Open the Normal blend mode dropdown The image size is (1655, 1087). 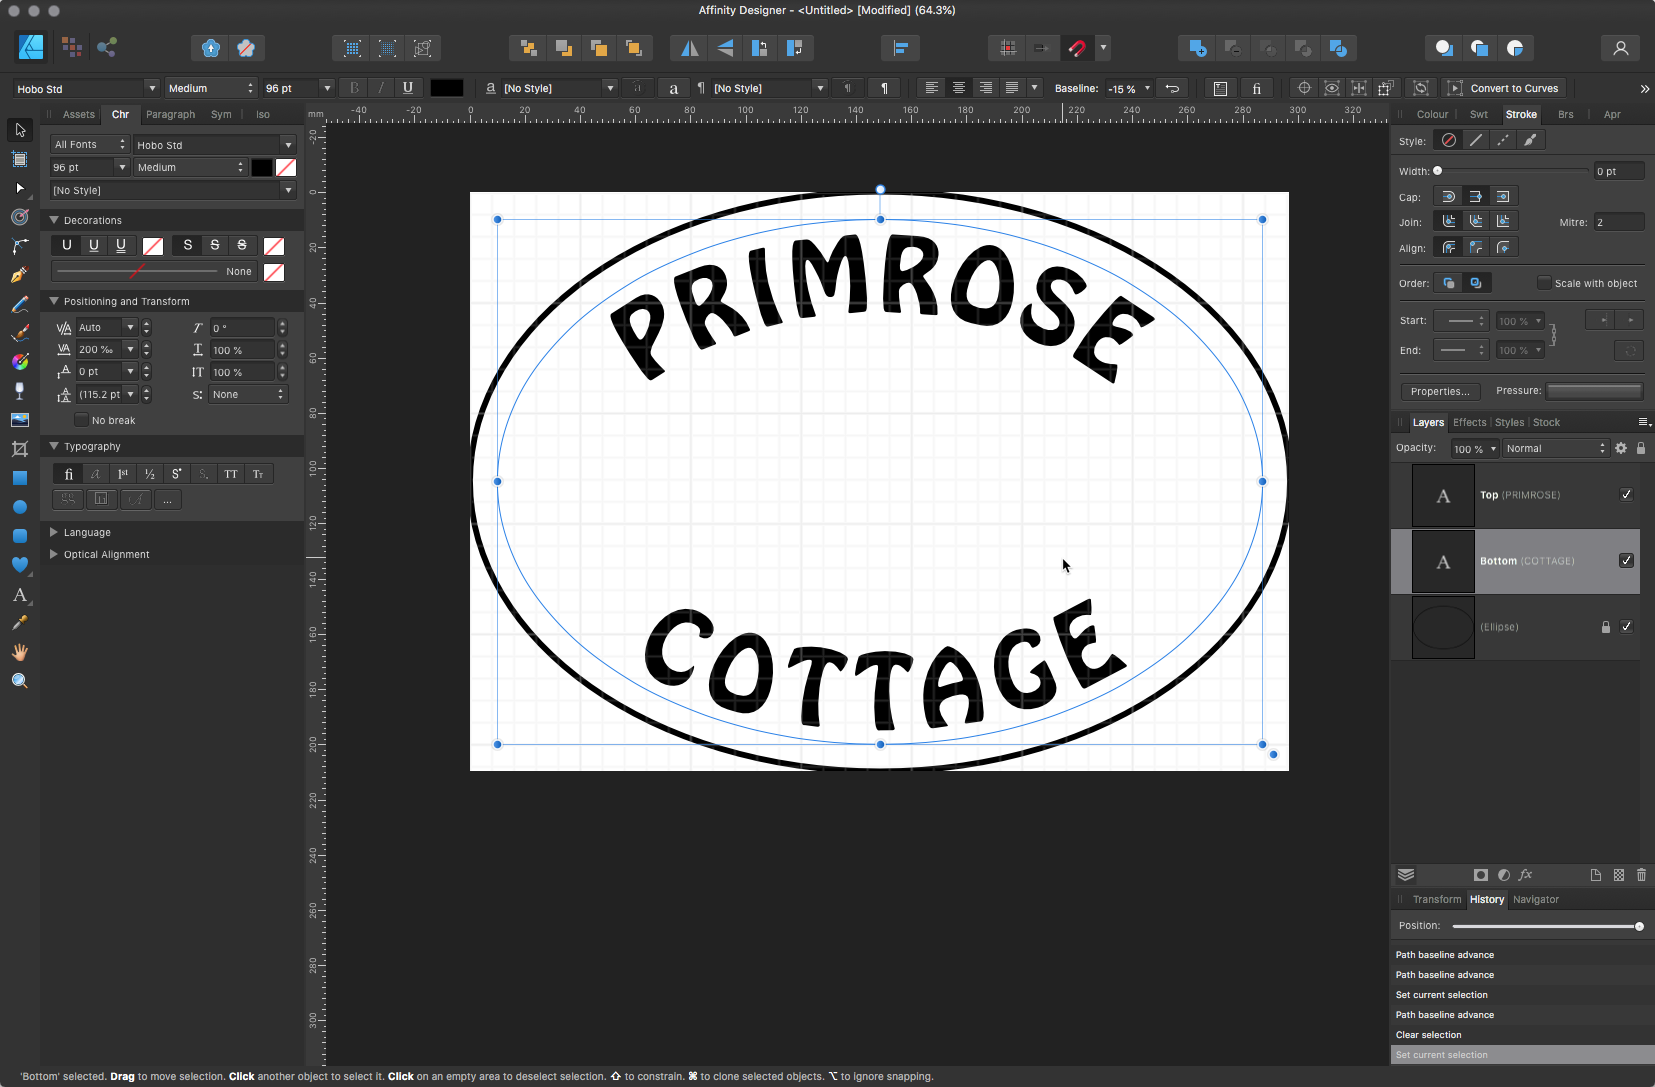(1555, 449)
